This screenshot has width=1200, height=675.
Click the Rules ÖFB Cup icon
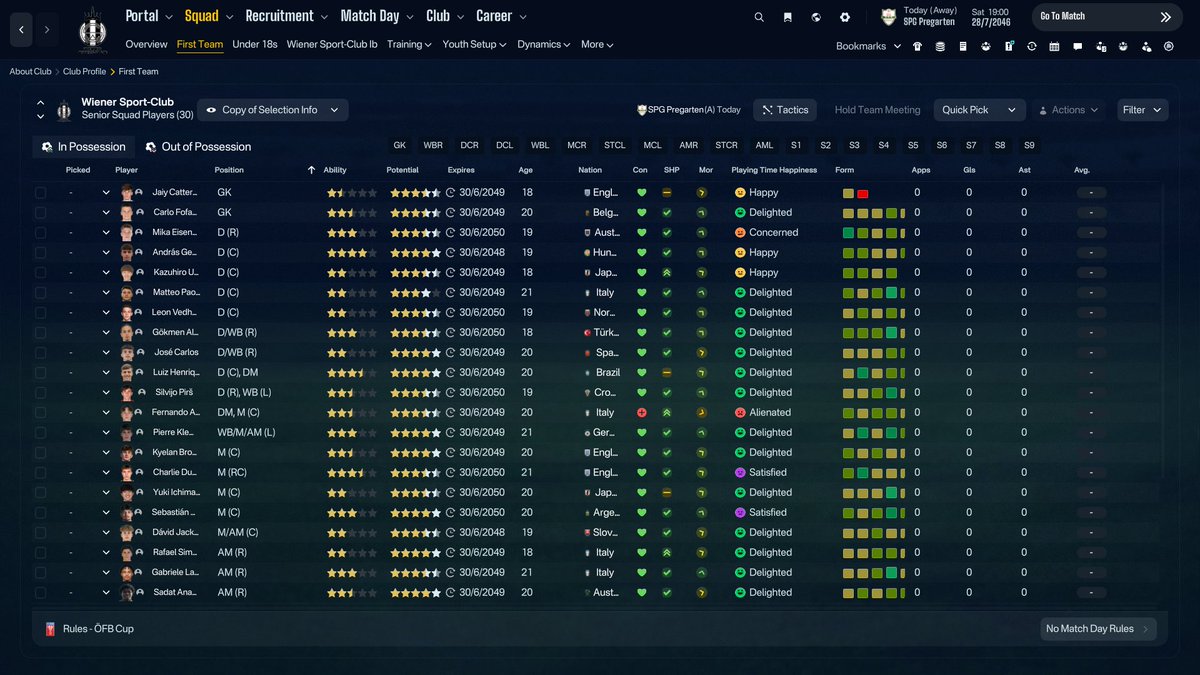(50, 629)
